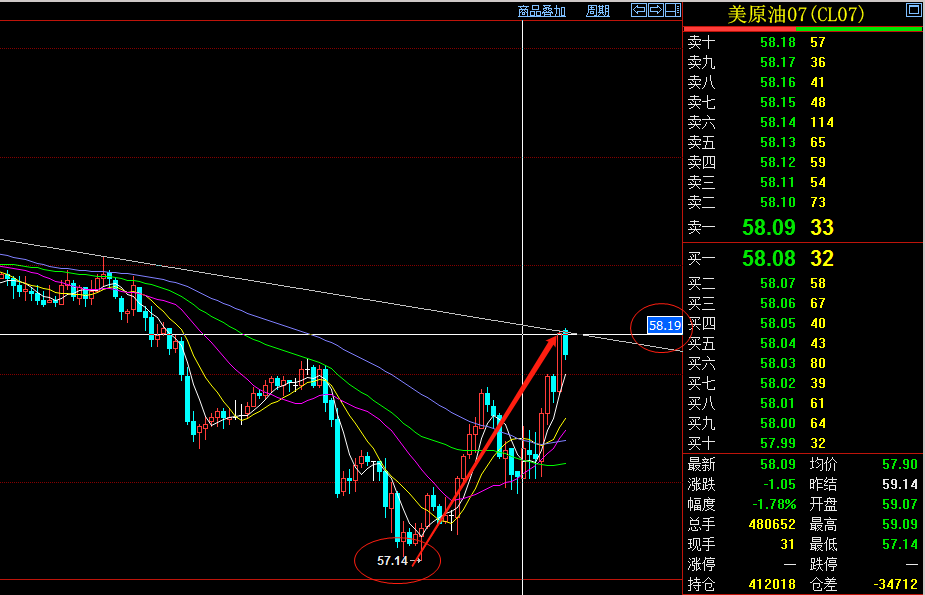Click the right arrow navigation icon
925x595 pixels.
(656, 10)
